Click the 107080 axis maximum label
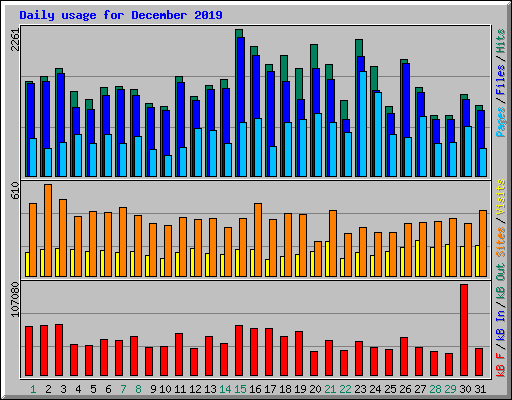 coord(15,300)
